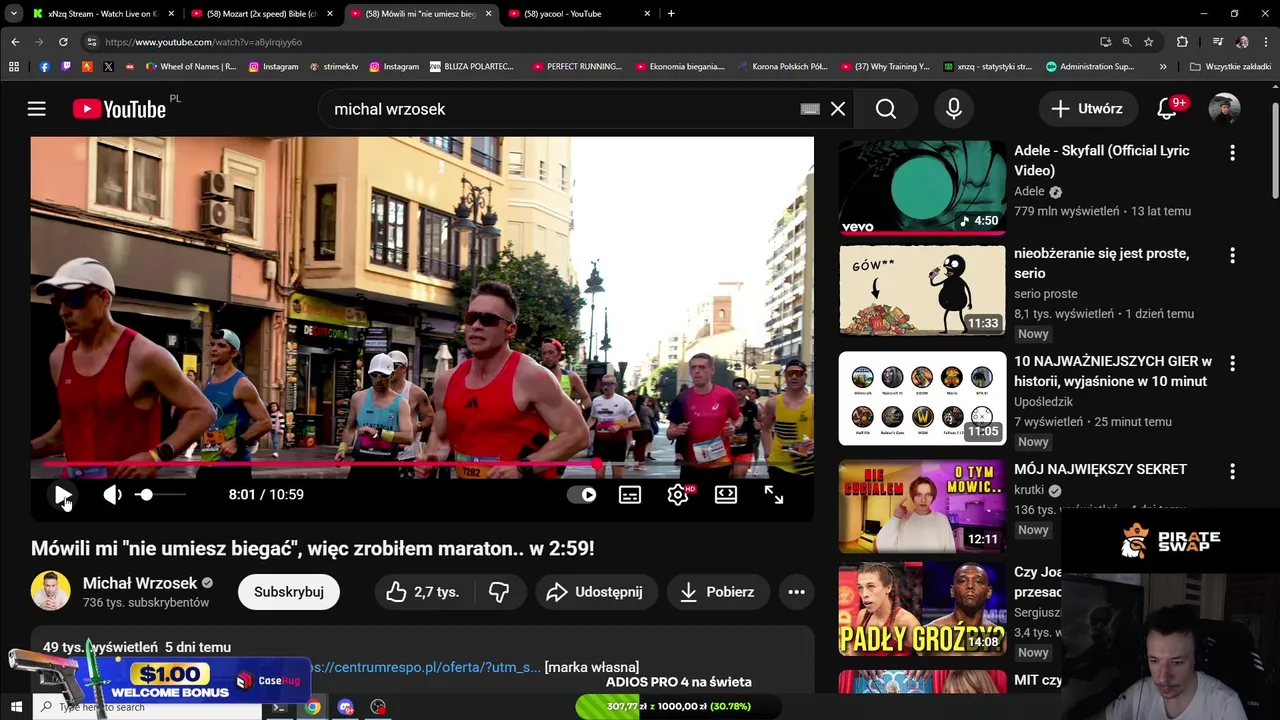Open the Michał Wrzosek channel name link
The width and height of the screenshot is (1280, 720).
[x=140, y=583]
